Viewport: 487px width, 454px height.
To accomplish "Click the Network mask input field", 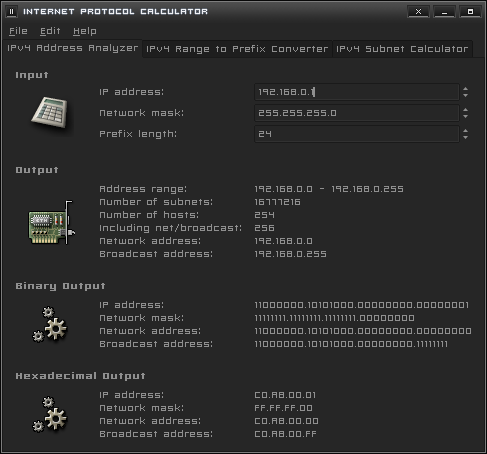I will (357, 113).
